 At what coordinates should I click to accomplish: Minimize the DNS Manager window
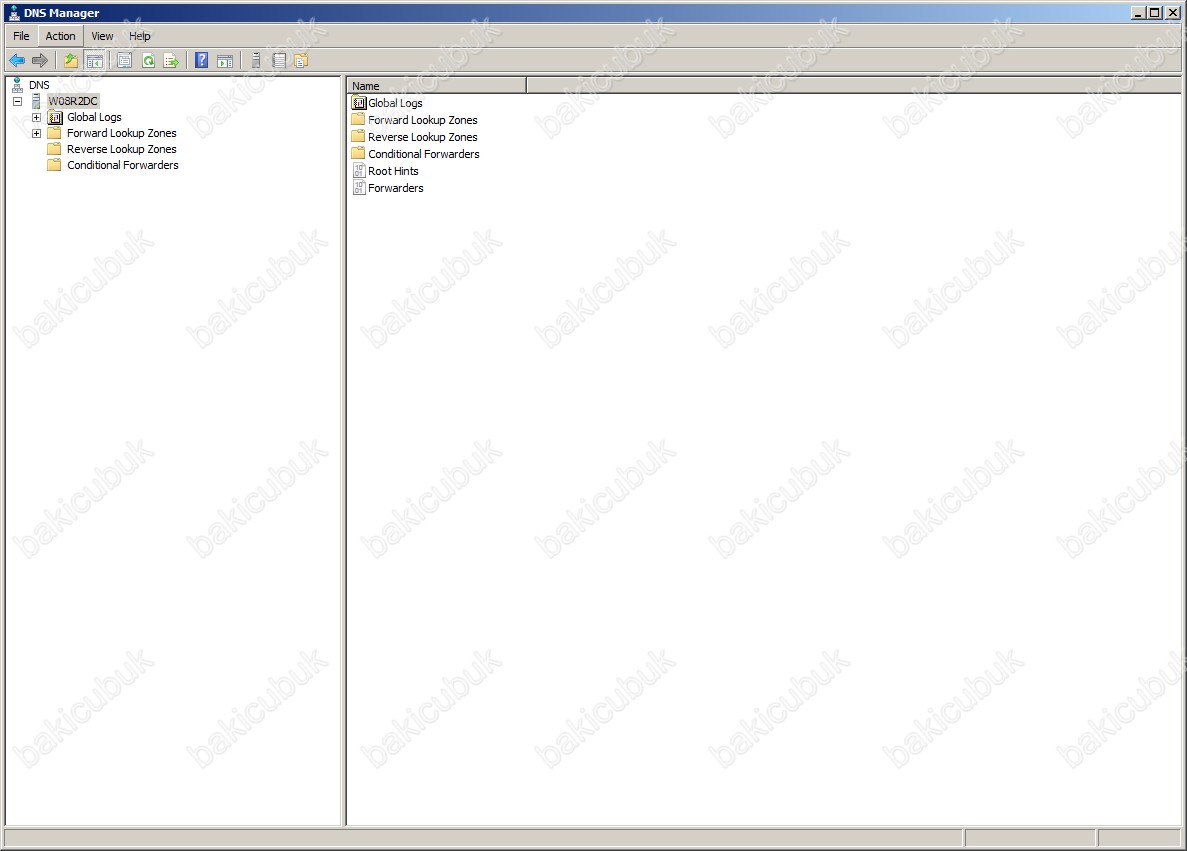point(1138,13)
